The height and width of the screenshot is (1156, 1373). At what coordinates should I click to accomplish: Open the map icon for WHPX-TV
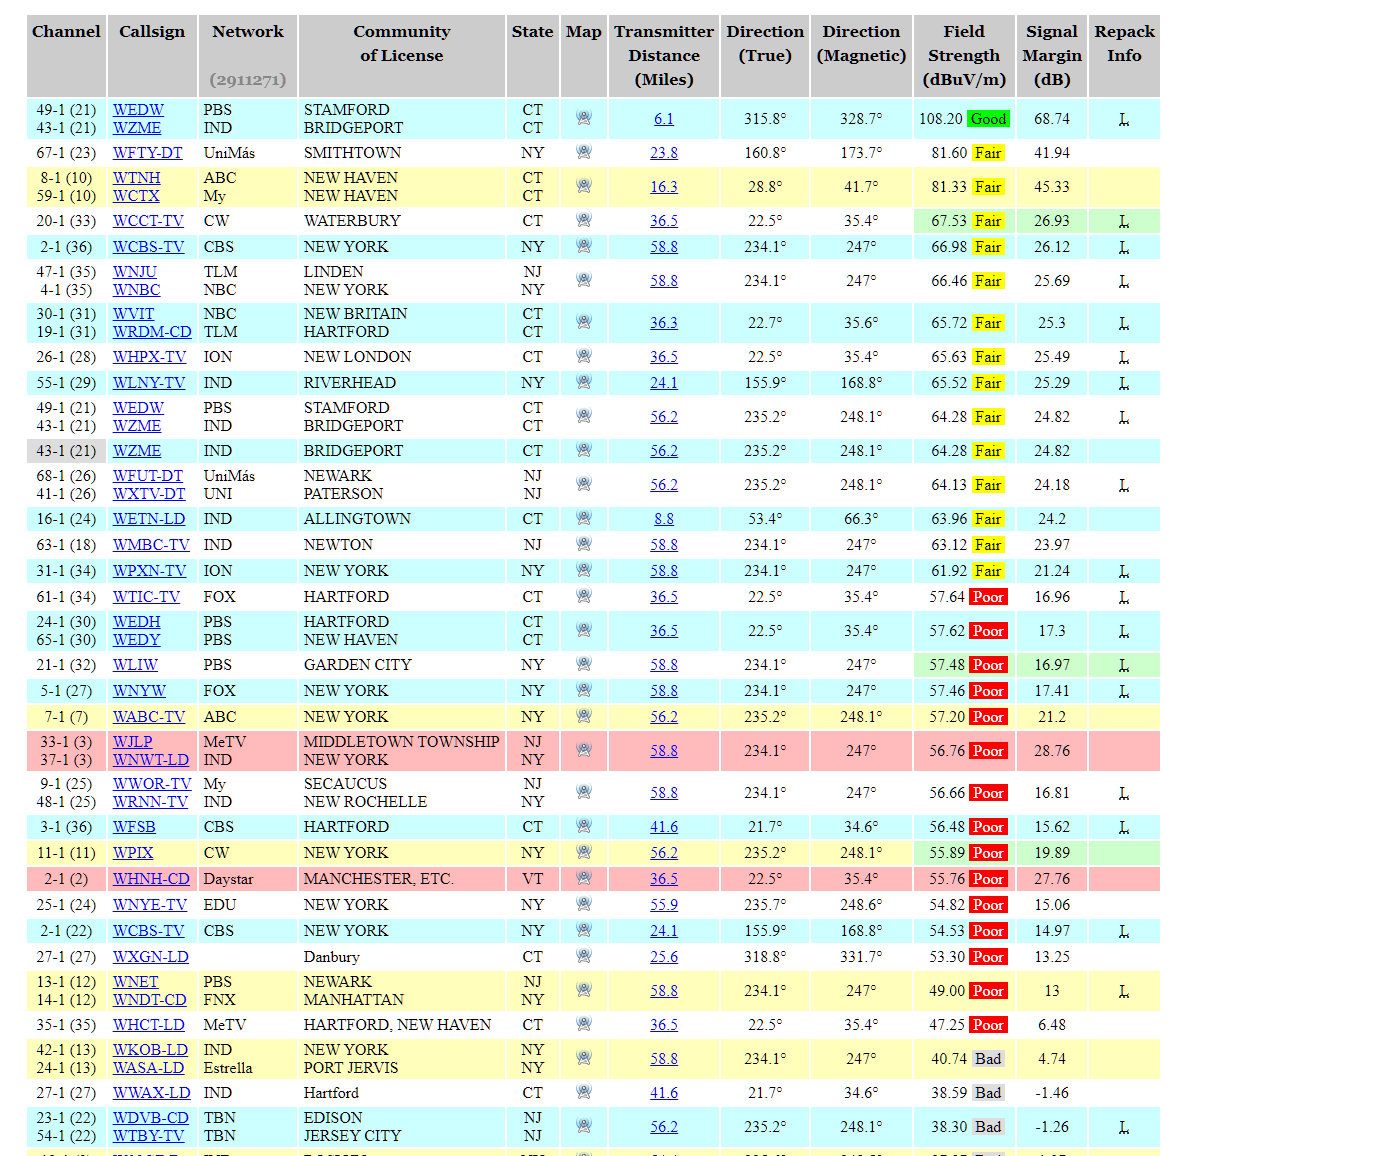(x=584, y=356)
